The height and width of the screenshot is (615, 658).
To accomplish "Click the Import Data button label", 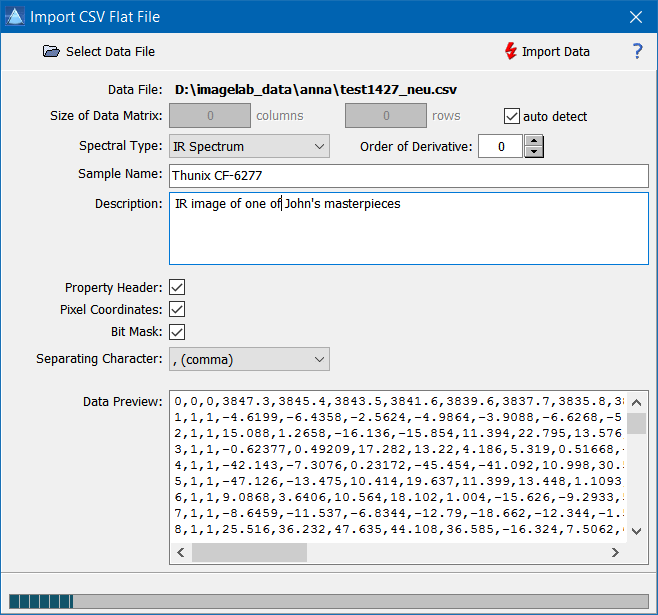I will 556,52.
